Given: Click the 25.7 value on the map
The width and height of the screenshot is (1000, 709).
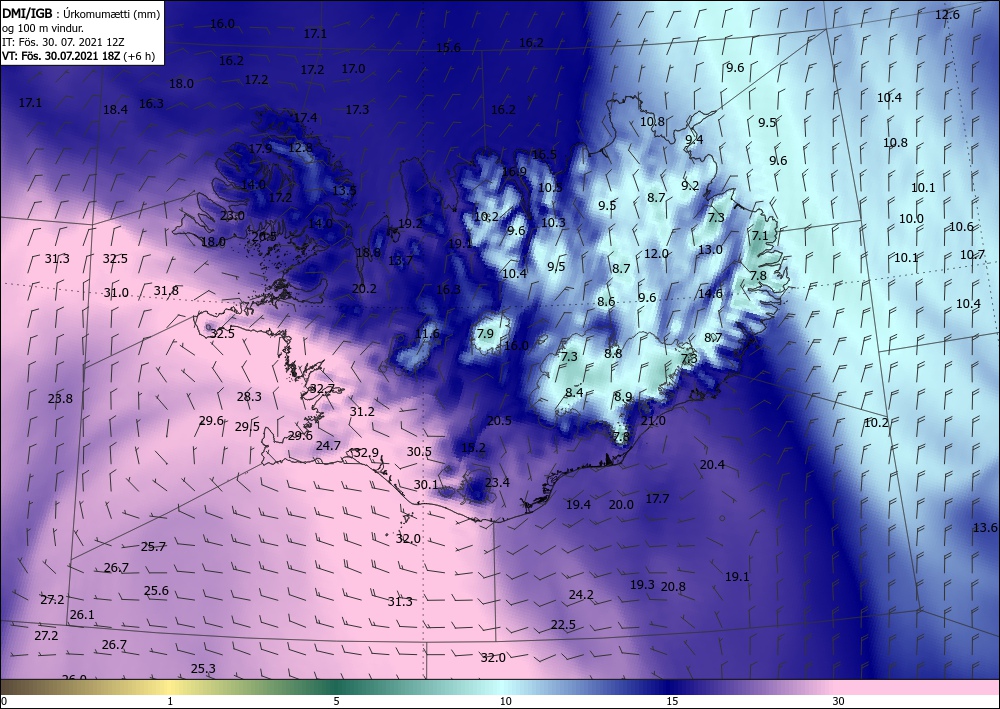Looking at the screenshot, I should [154, 546].
